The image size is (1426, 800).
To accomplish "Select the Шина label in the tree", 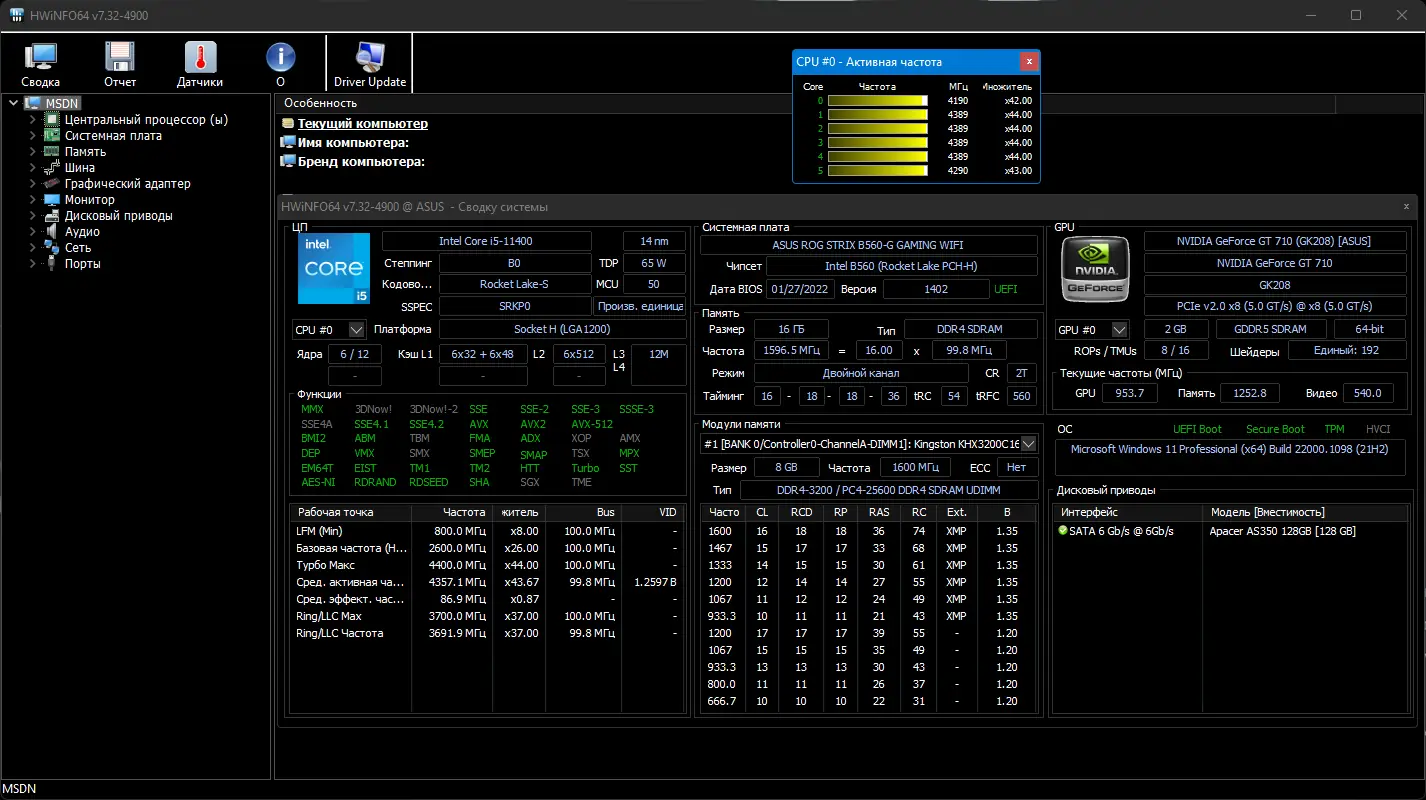I will pyautogui.click(x=80, y=168).
